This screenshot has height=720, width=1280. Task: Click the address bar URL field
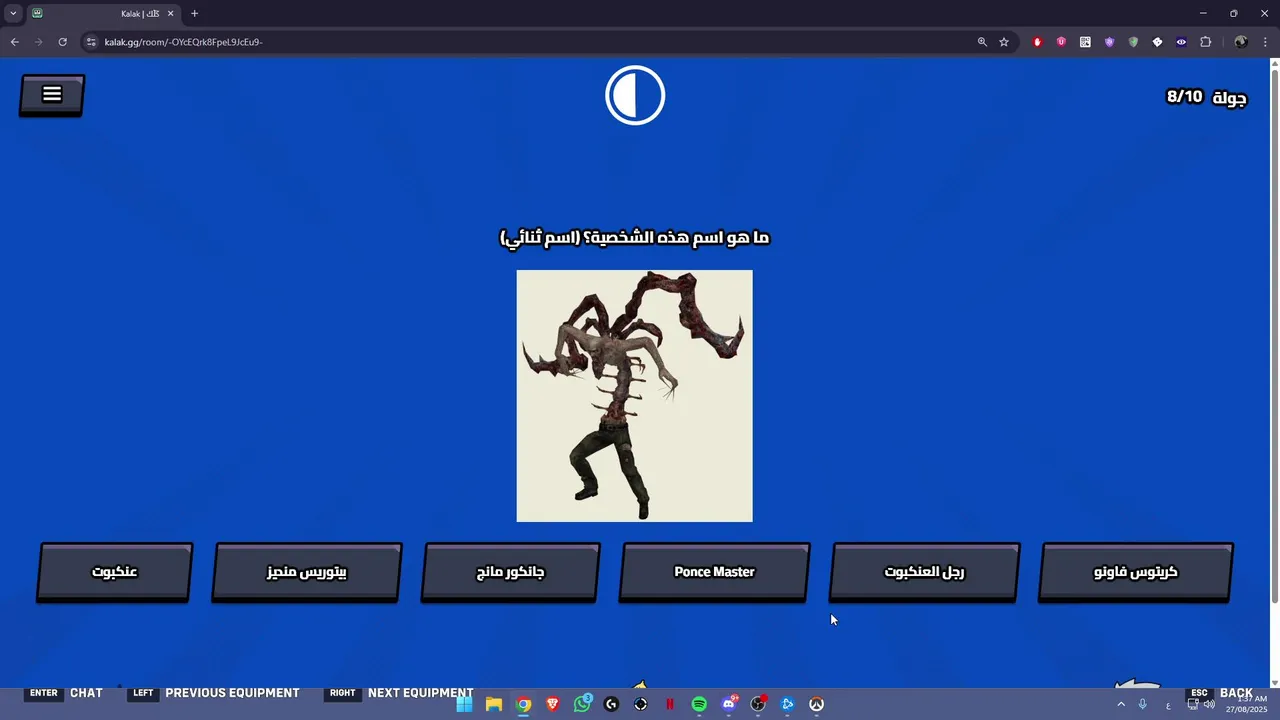pos(530,42)
